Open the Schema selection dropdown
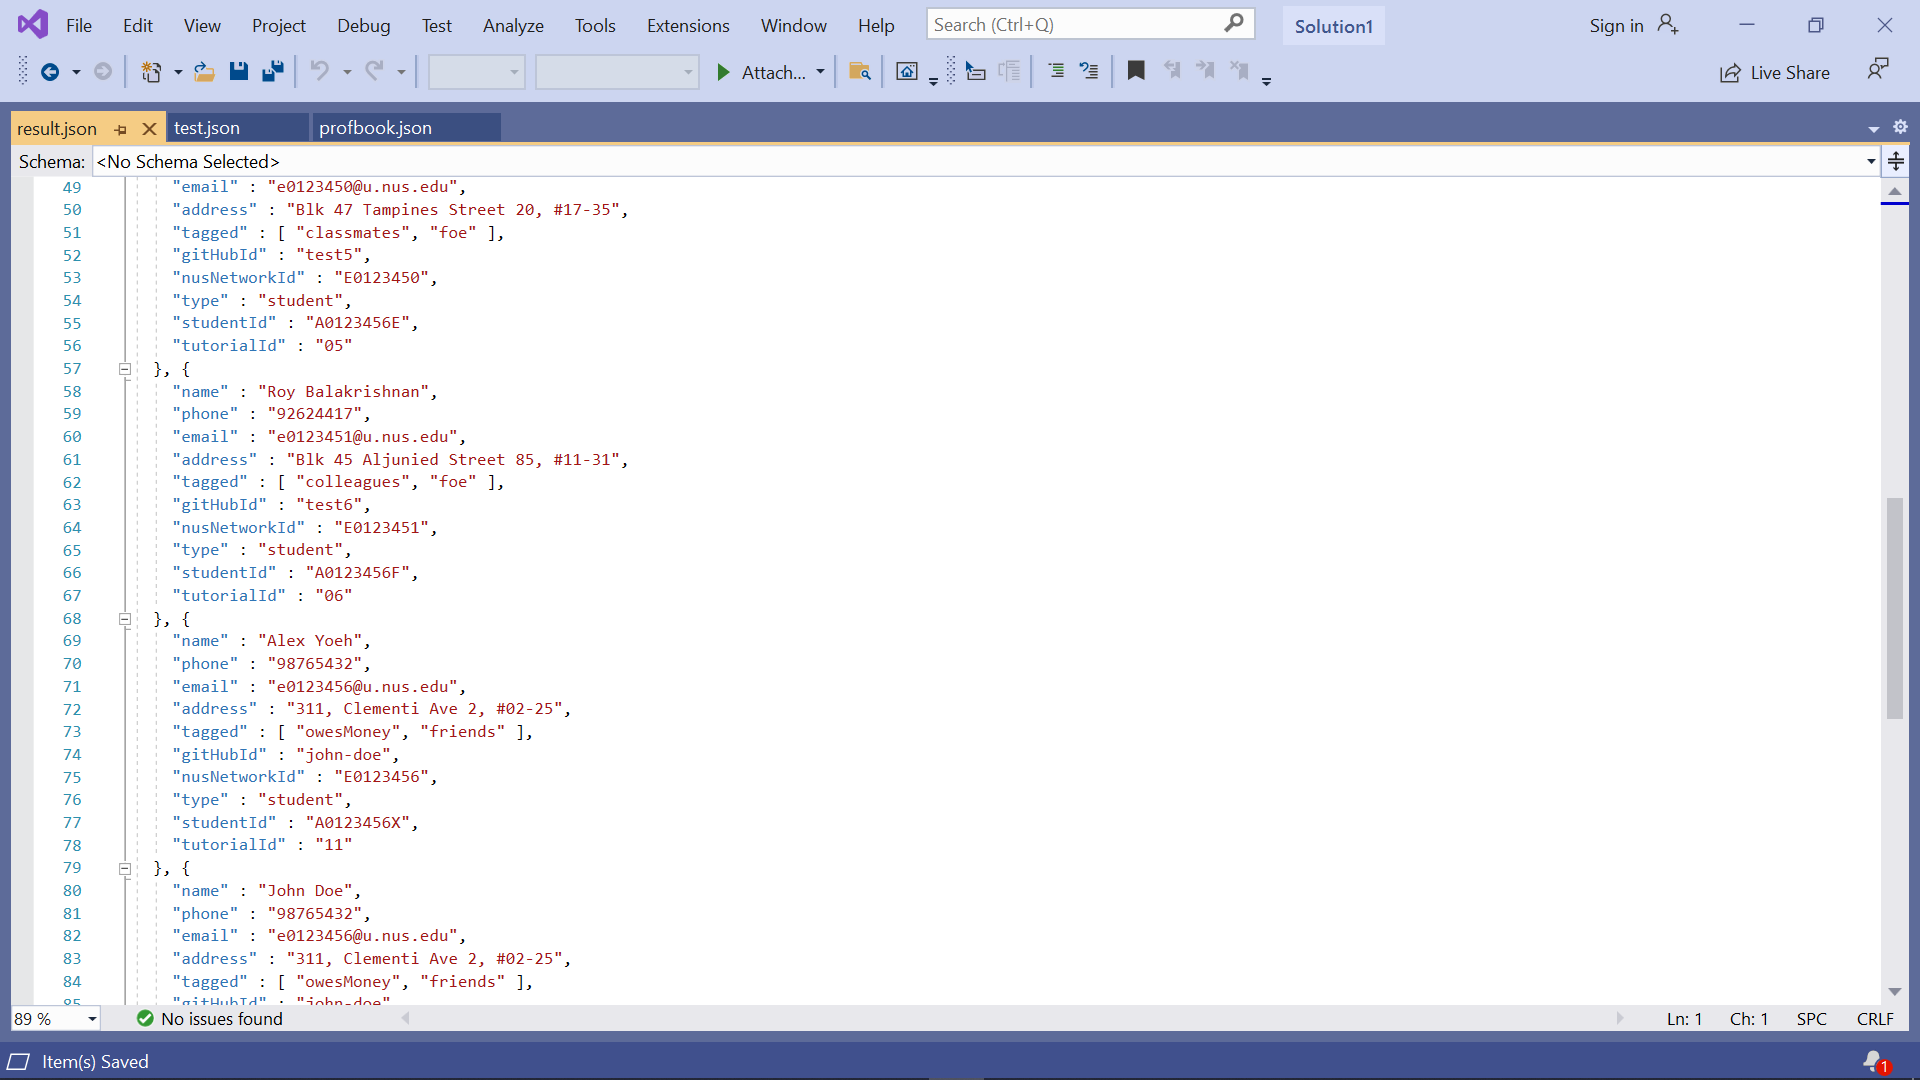 [1870, 162]
